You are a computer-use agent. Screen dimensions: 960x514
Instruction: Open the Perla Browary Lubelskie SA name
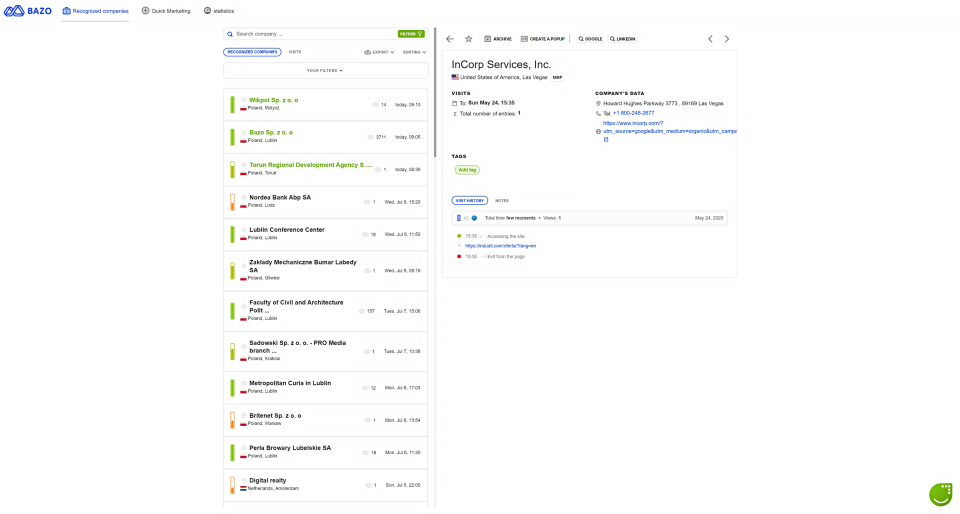pyautogui.click(x=290, y=448)
